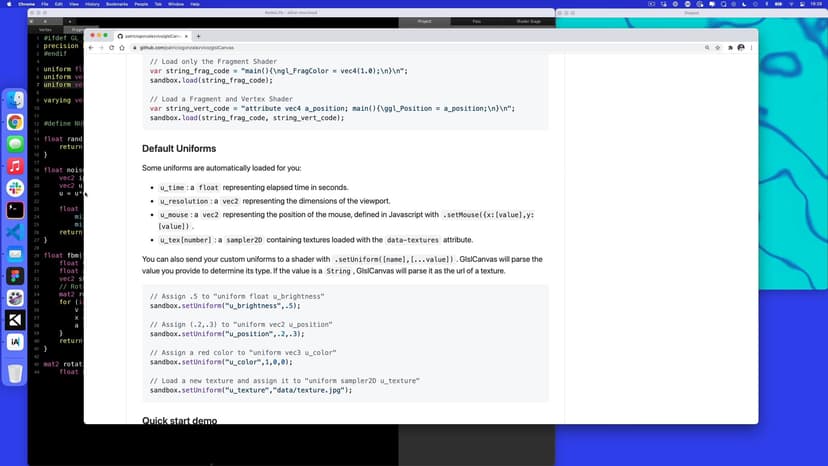The image size is (828, 466).
Task: Close the glslCanvas GitHub tab
Action: (x=187, y=36)
